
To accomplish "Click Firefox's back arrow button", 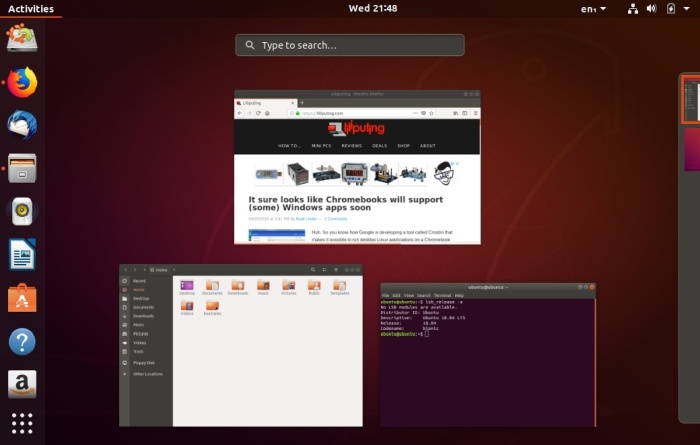I will coord(240,113).
